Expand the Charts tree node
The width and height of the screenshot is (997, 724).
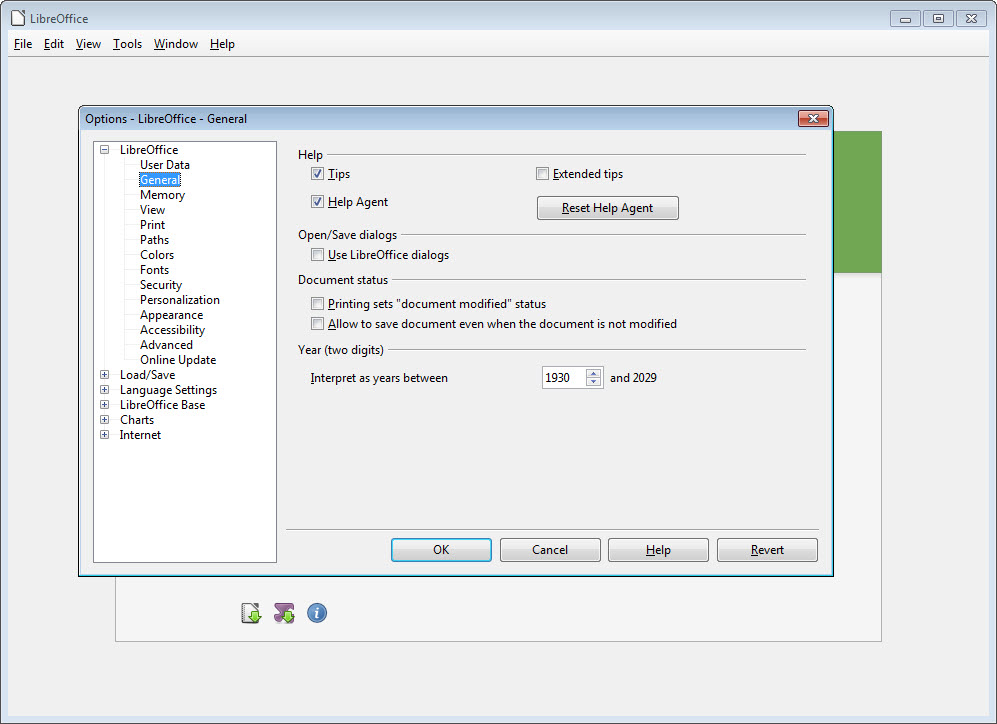(x=104, y=420)
